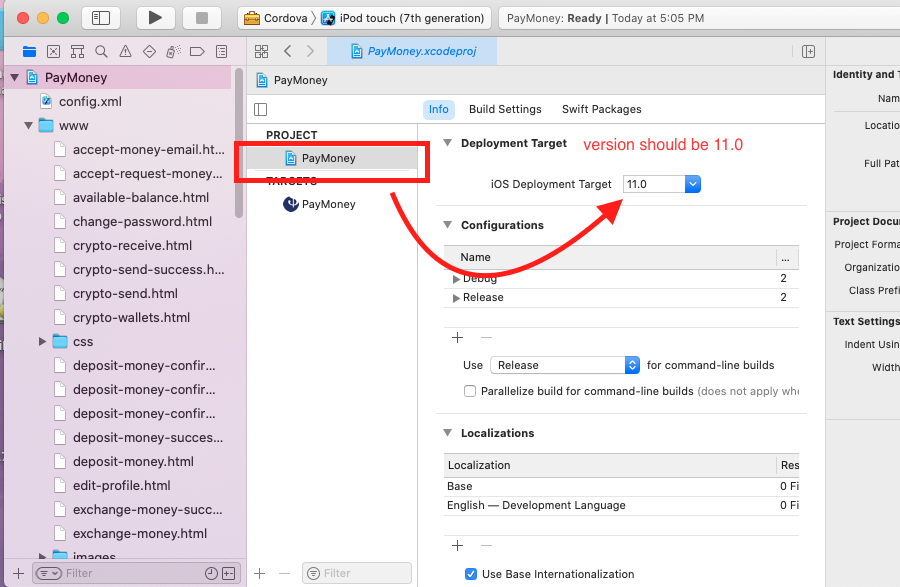The width and height of the screenshot is (900, 587).
Task: Open the Issue navigator warning triangle icon
Action: (x=125, y=52)
